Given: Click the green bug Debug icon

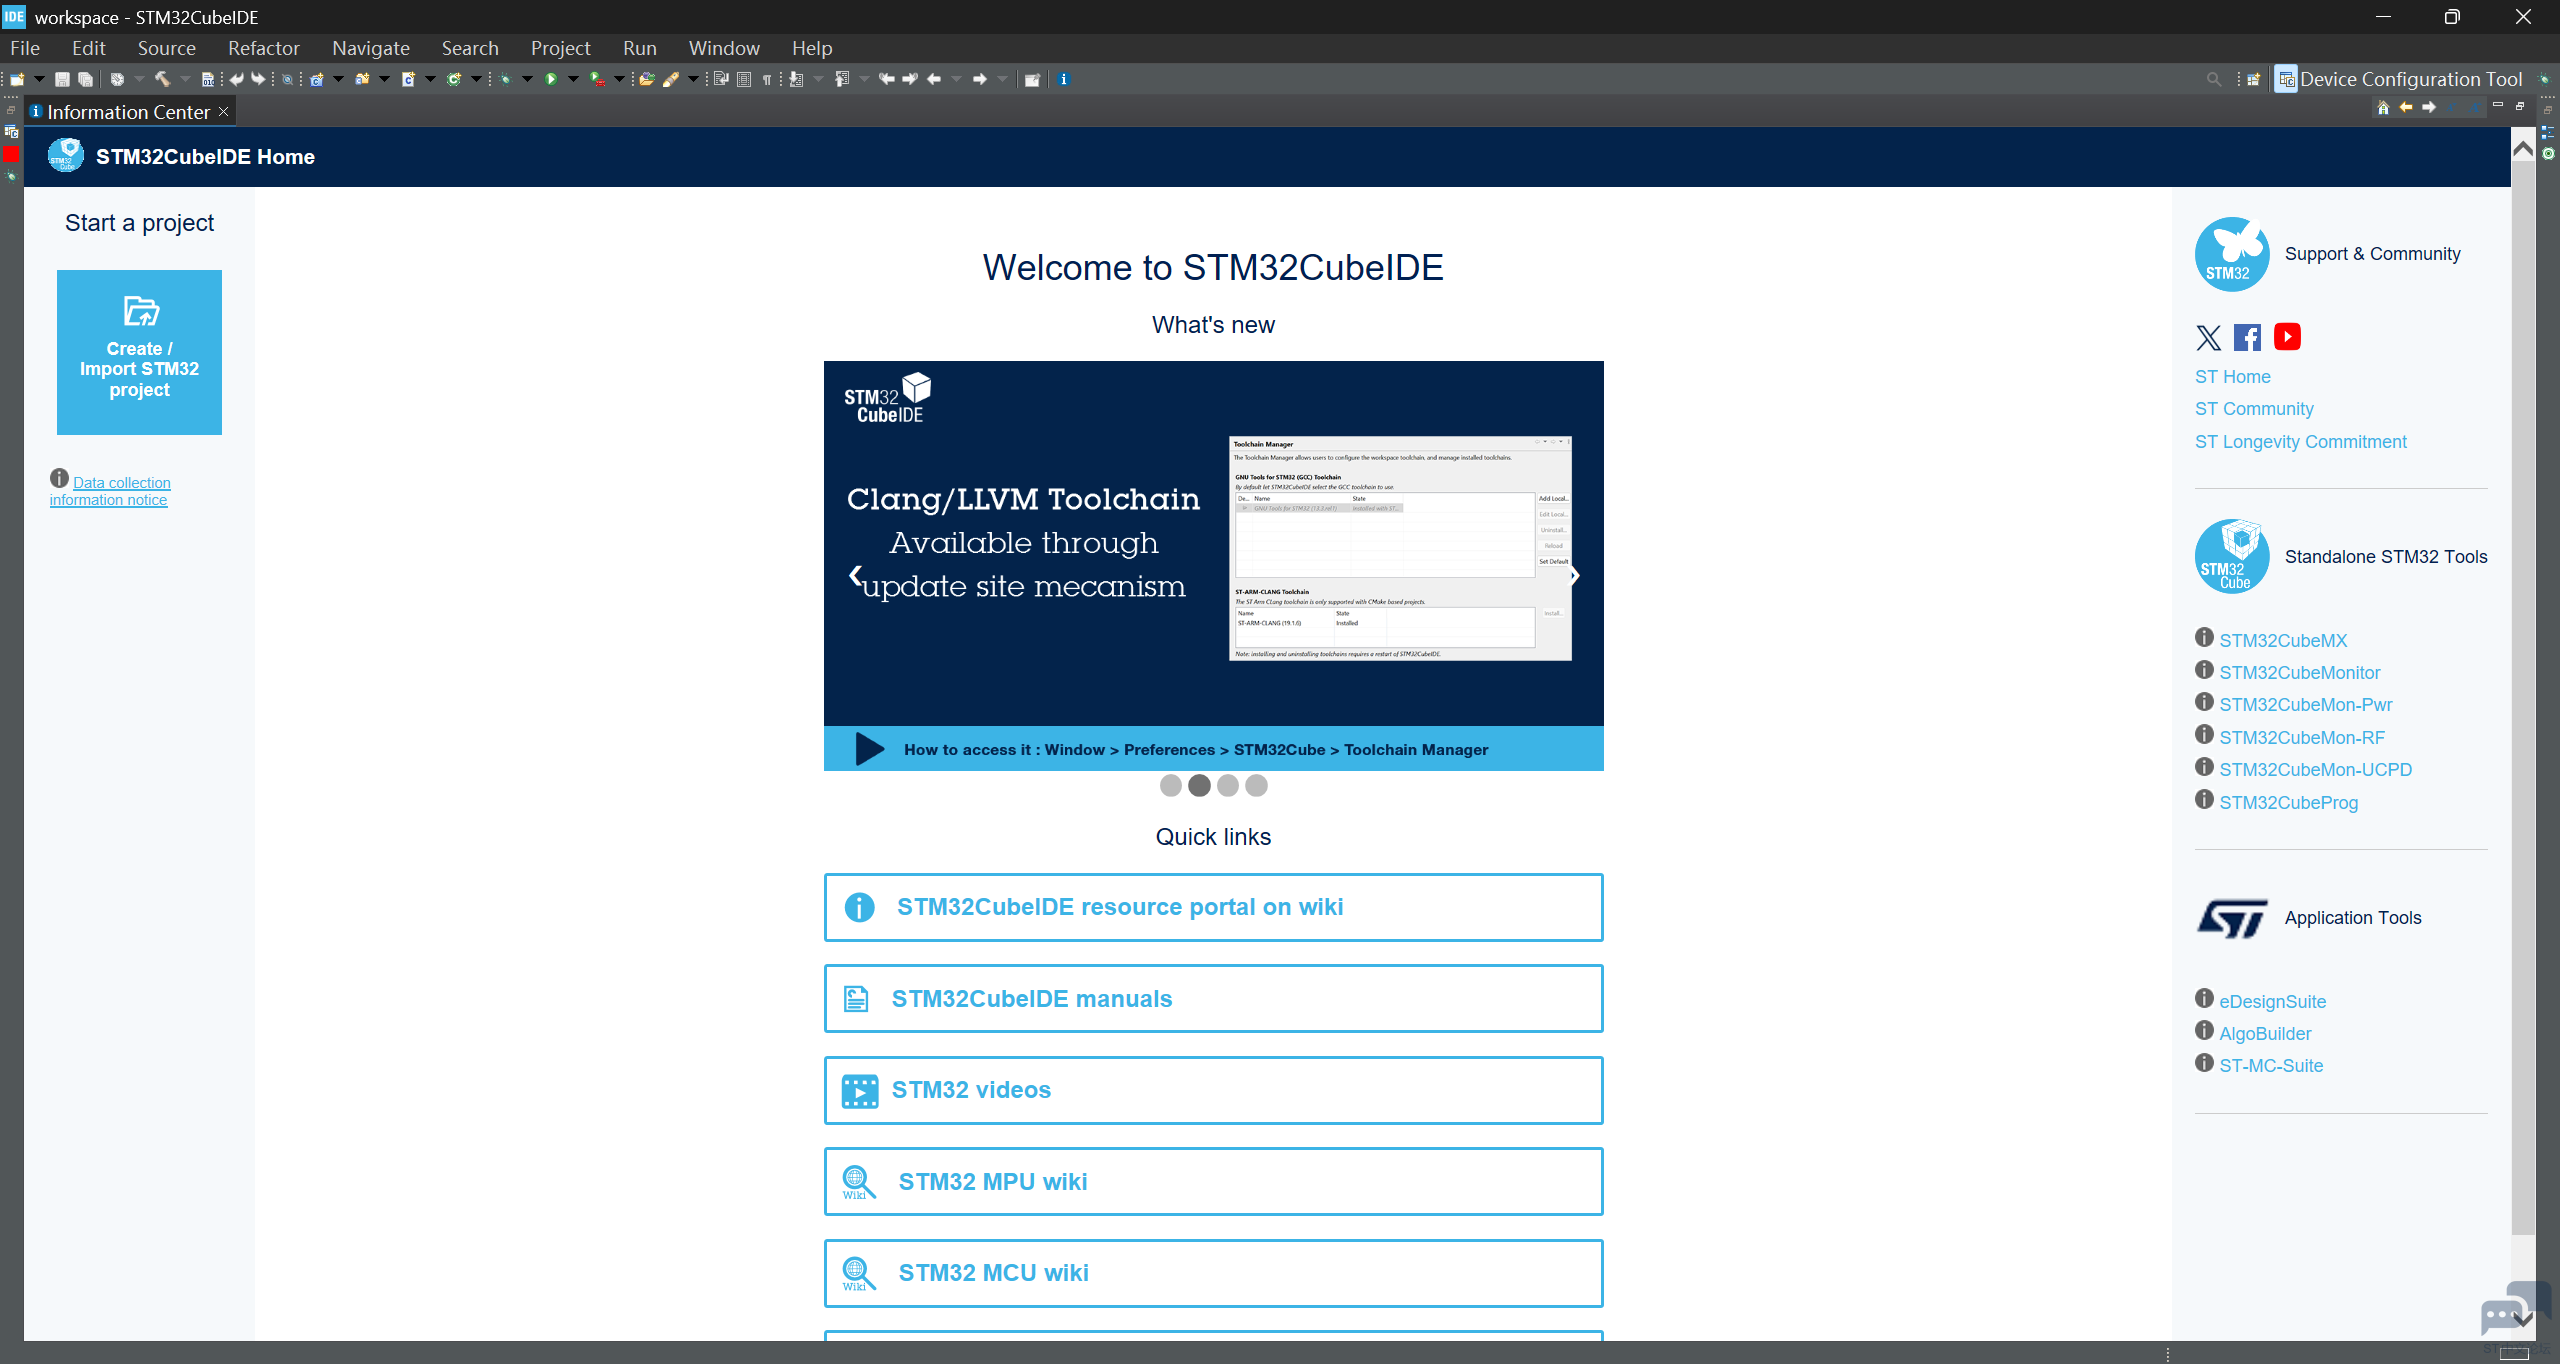Looking at the screenshot, I should (x=506, y=79).
